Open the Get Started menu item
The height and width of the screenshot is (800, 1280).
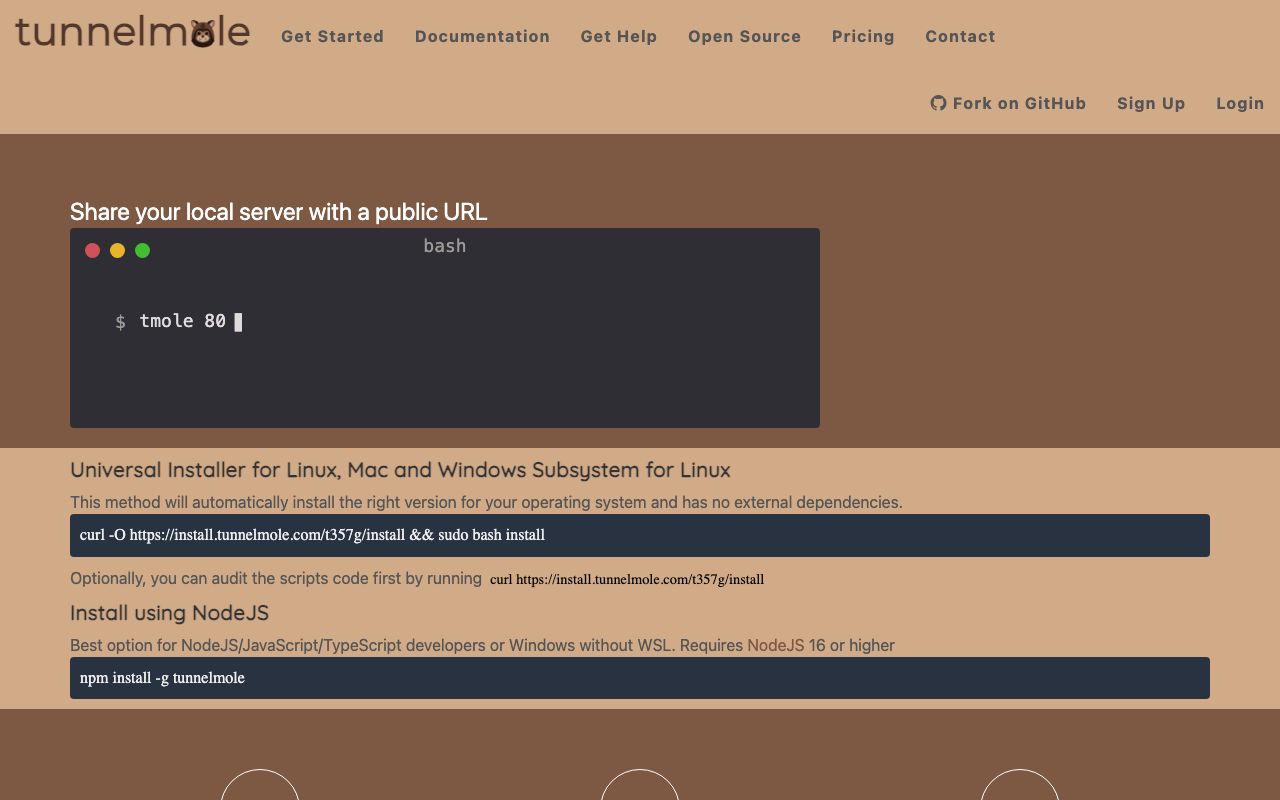(x=332, y=36)
